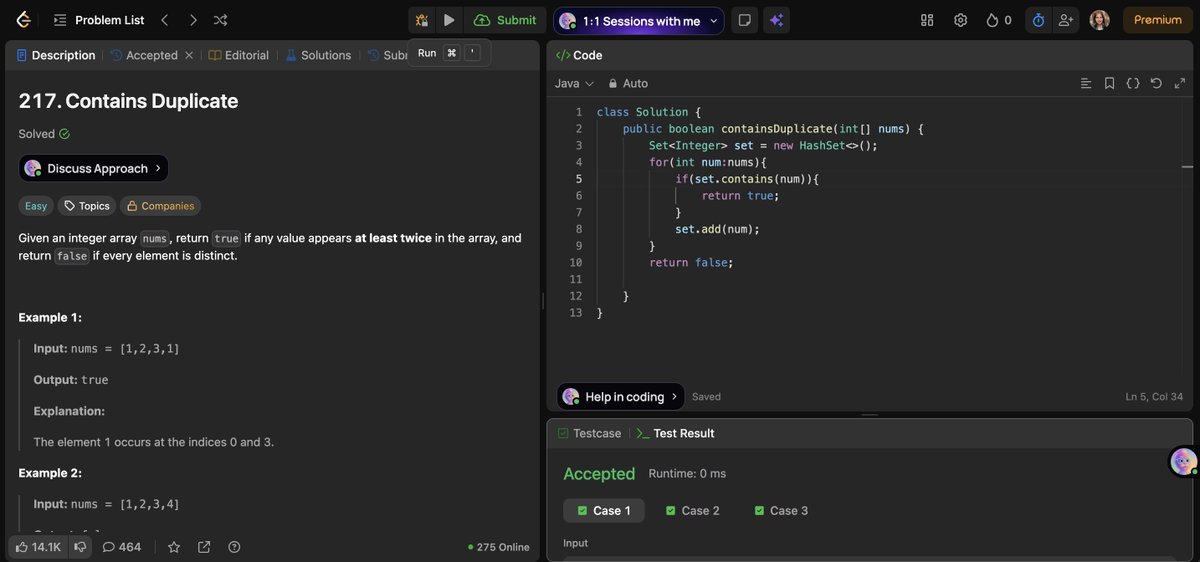Select Case 3 result

coord(780,510)
